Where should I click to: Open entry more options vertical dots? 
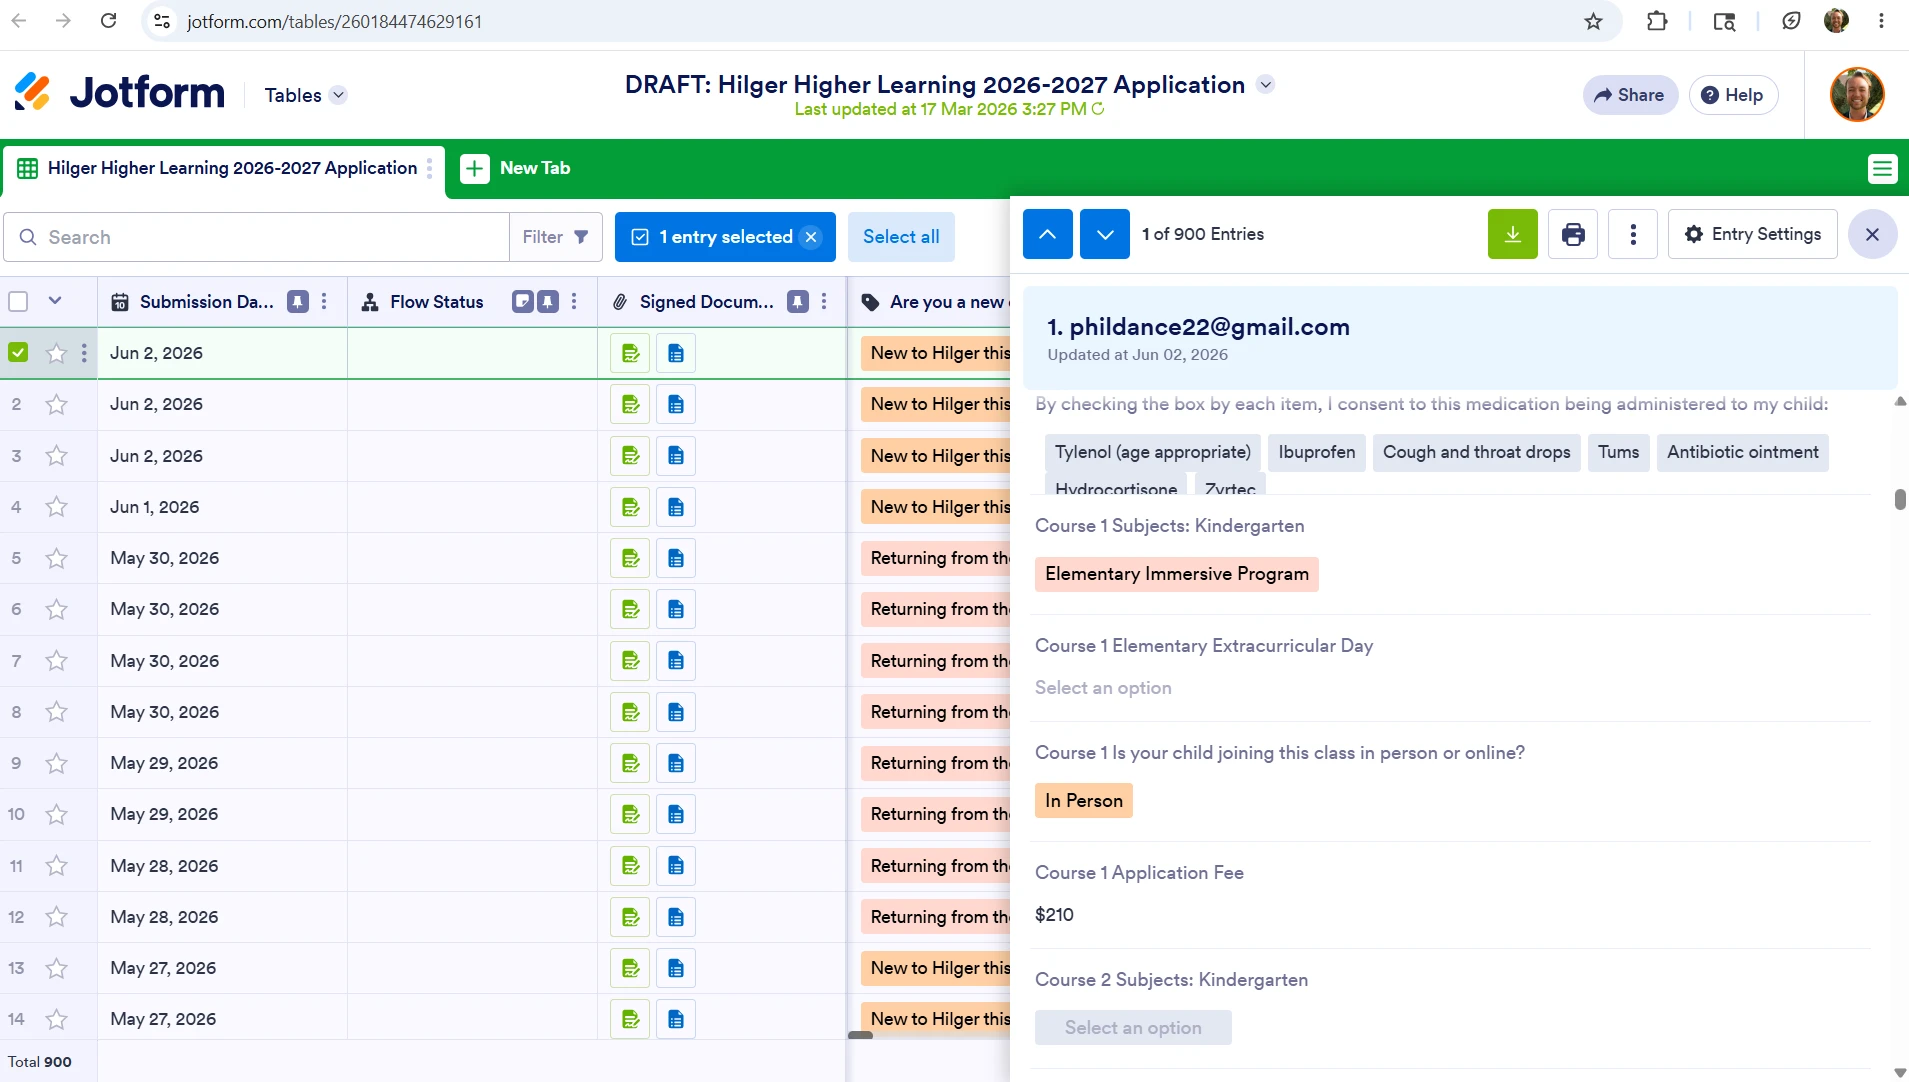tap(1632, 234)
